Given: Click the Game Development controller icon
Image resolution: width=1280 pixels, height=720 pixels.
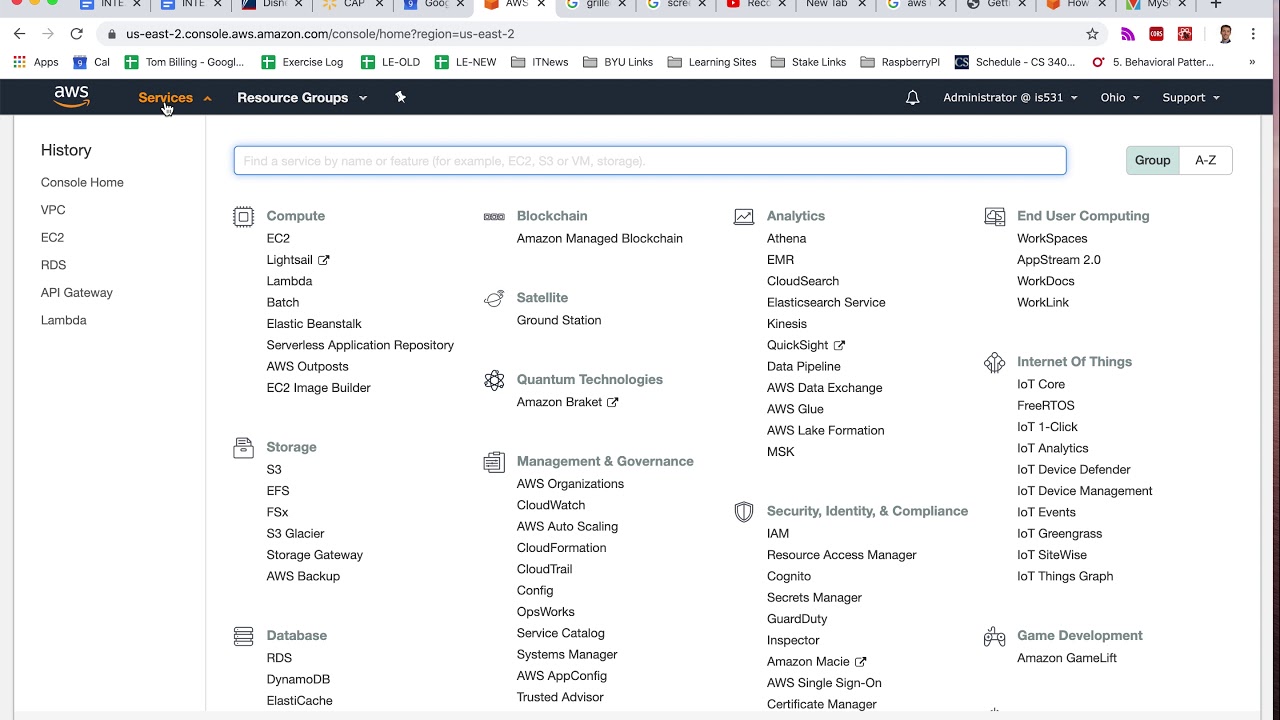Looking at the screenshot, I should click(x=994, y=636).
